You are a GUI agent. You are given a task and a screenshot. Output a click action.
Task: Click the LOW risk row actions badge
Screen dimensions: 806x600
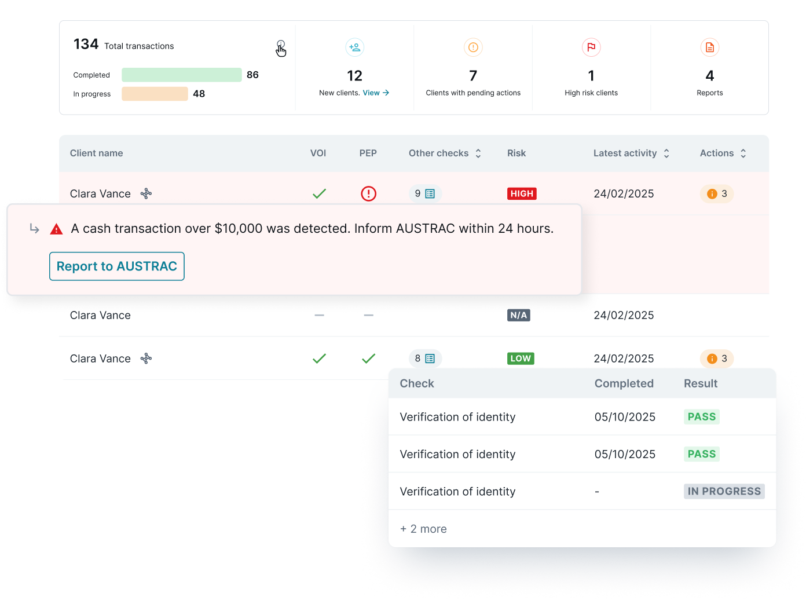[x=716, y=358]
